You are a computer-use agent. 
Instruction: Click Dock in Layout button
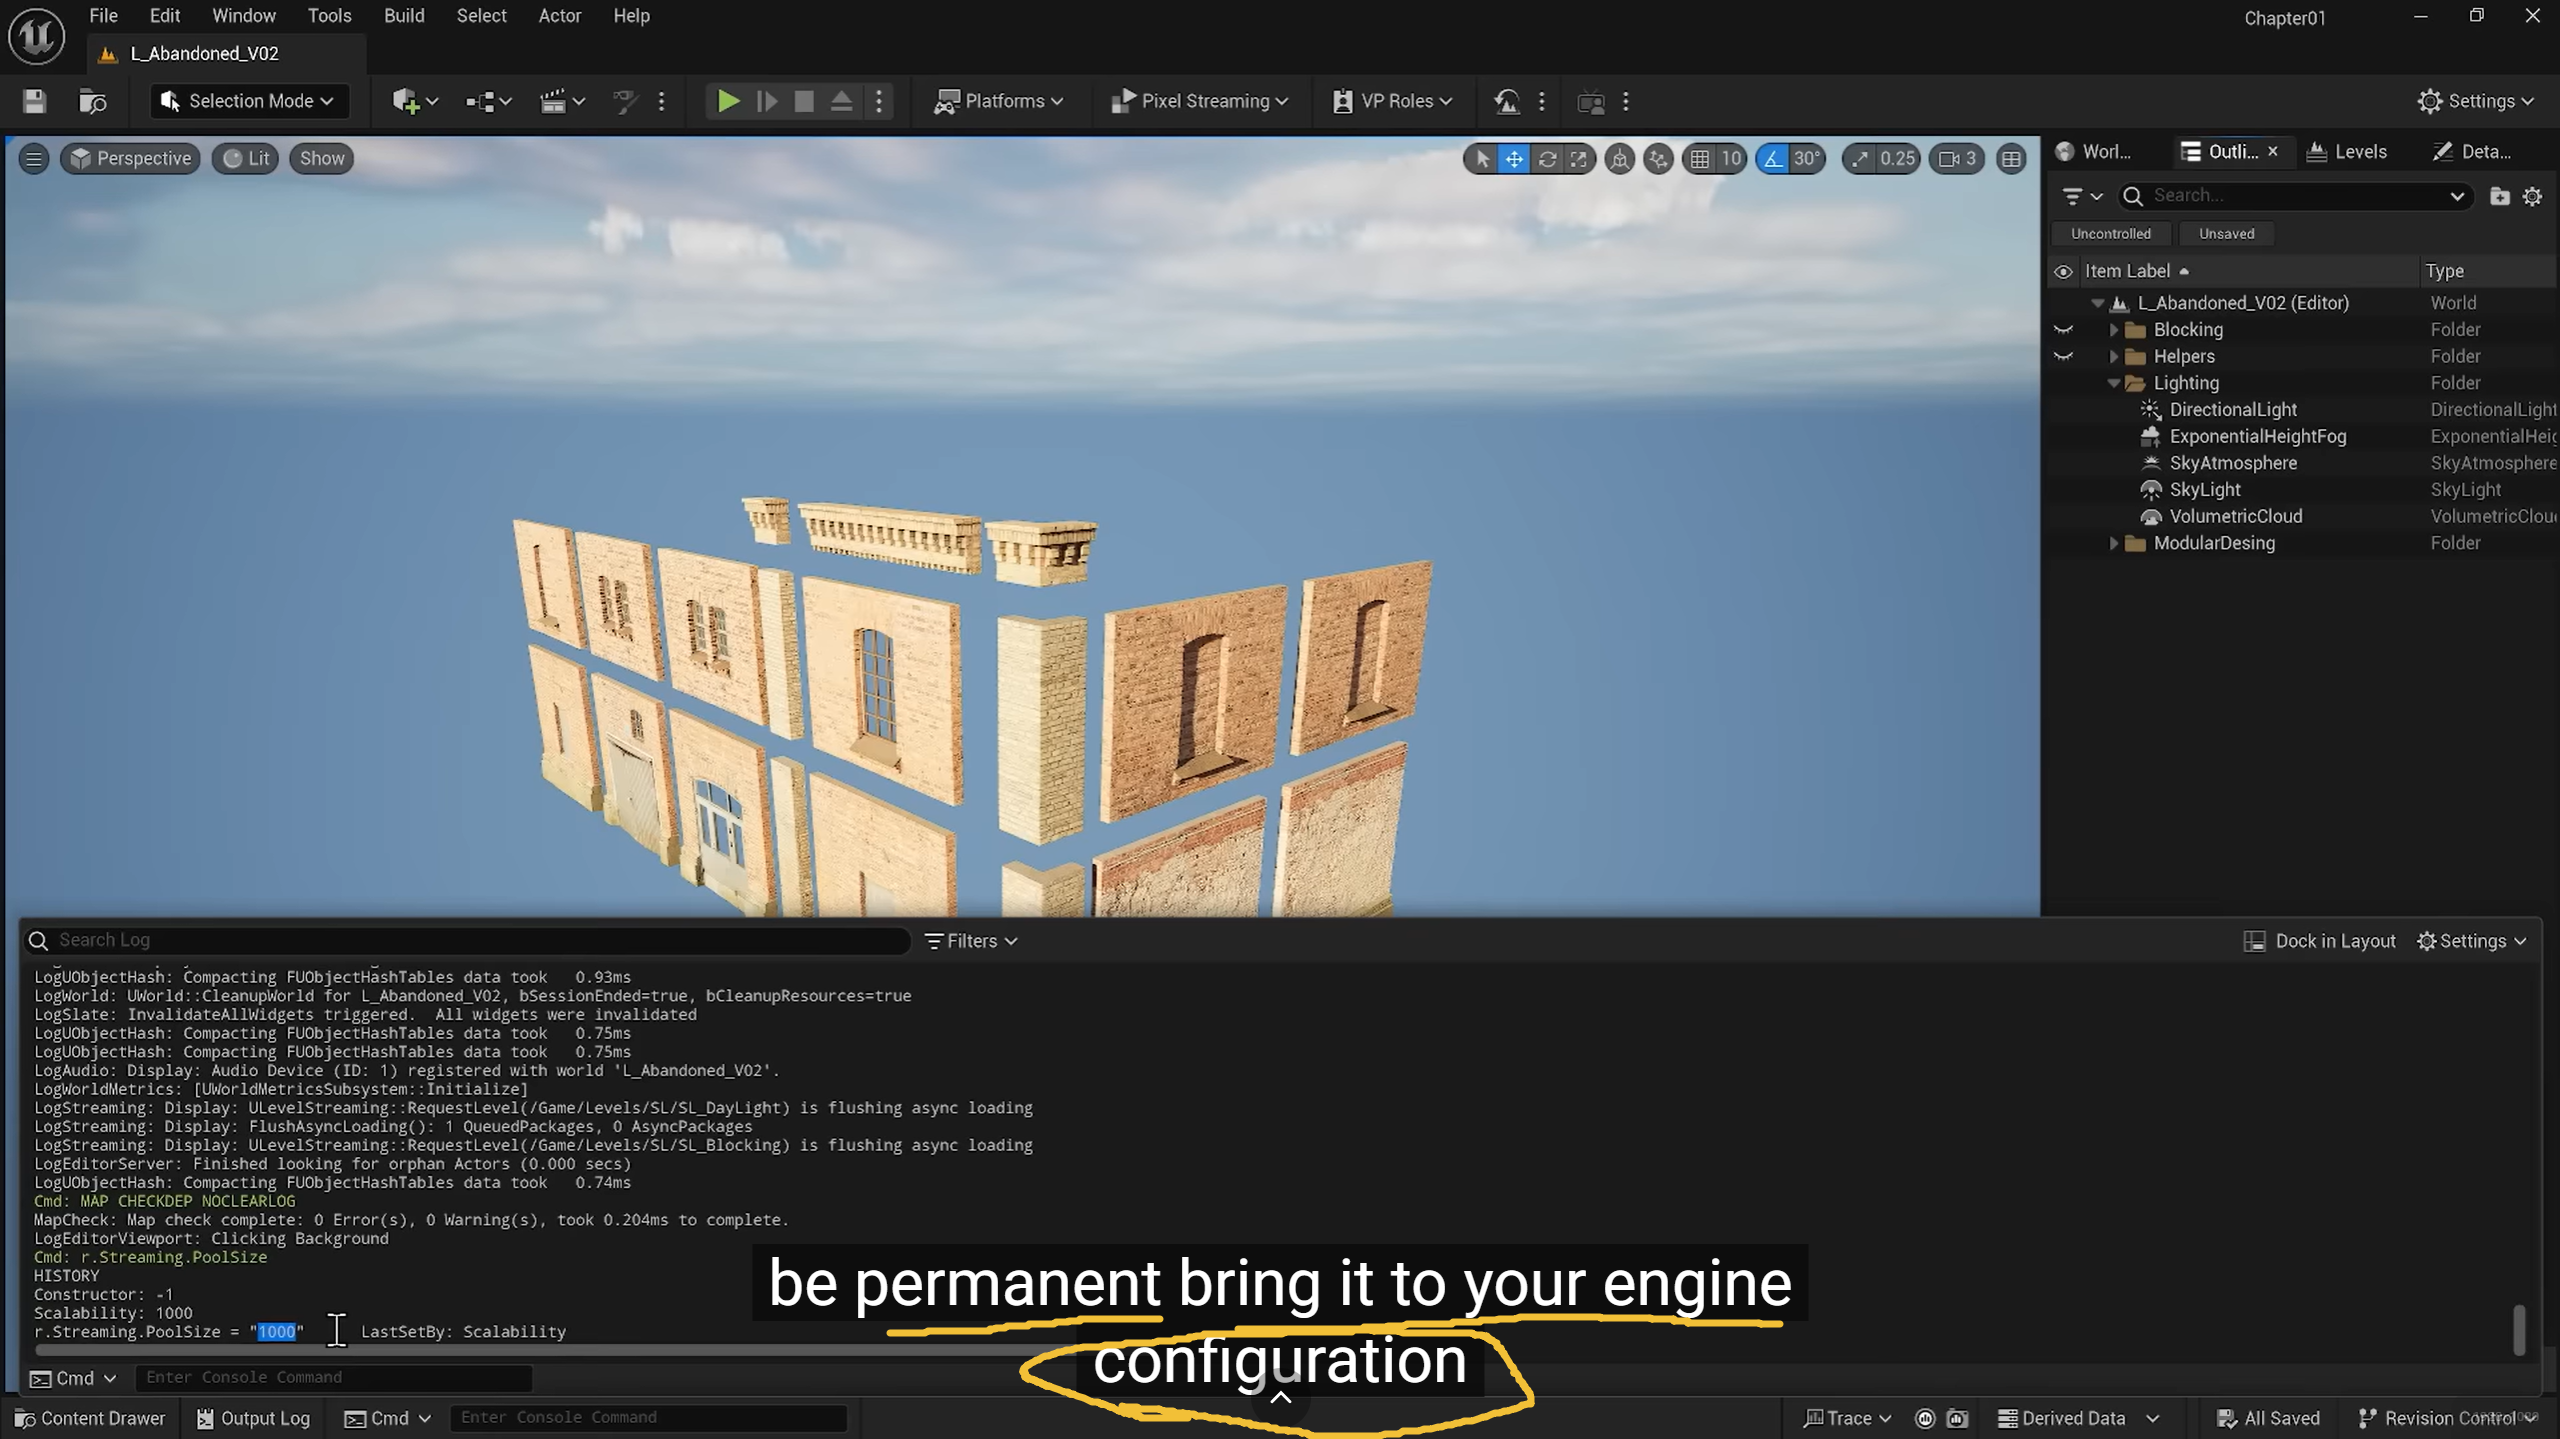tap(2320, 941)
